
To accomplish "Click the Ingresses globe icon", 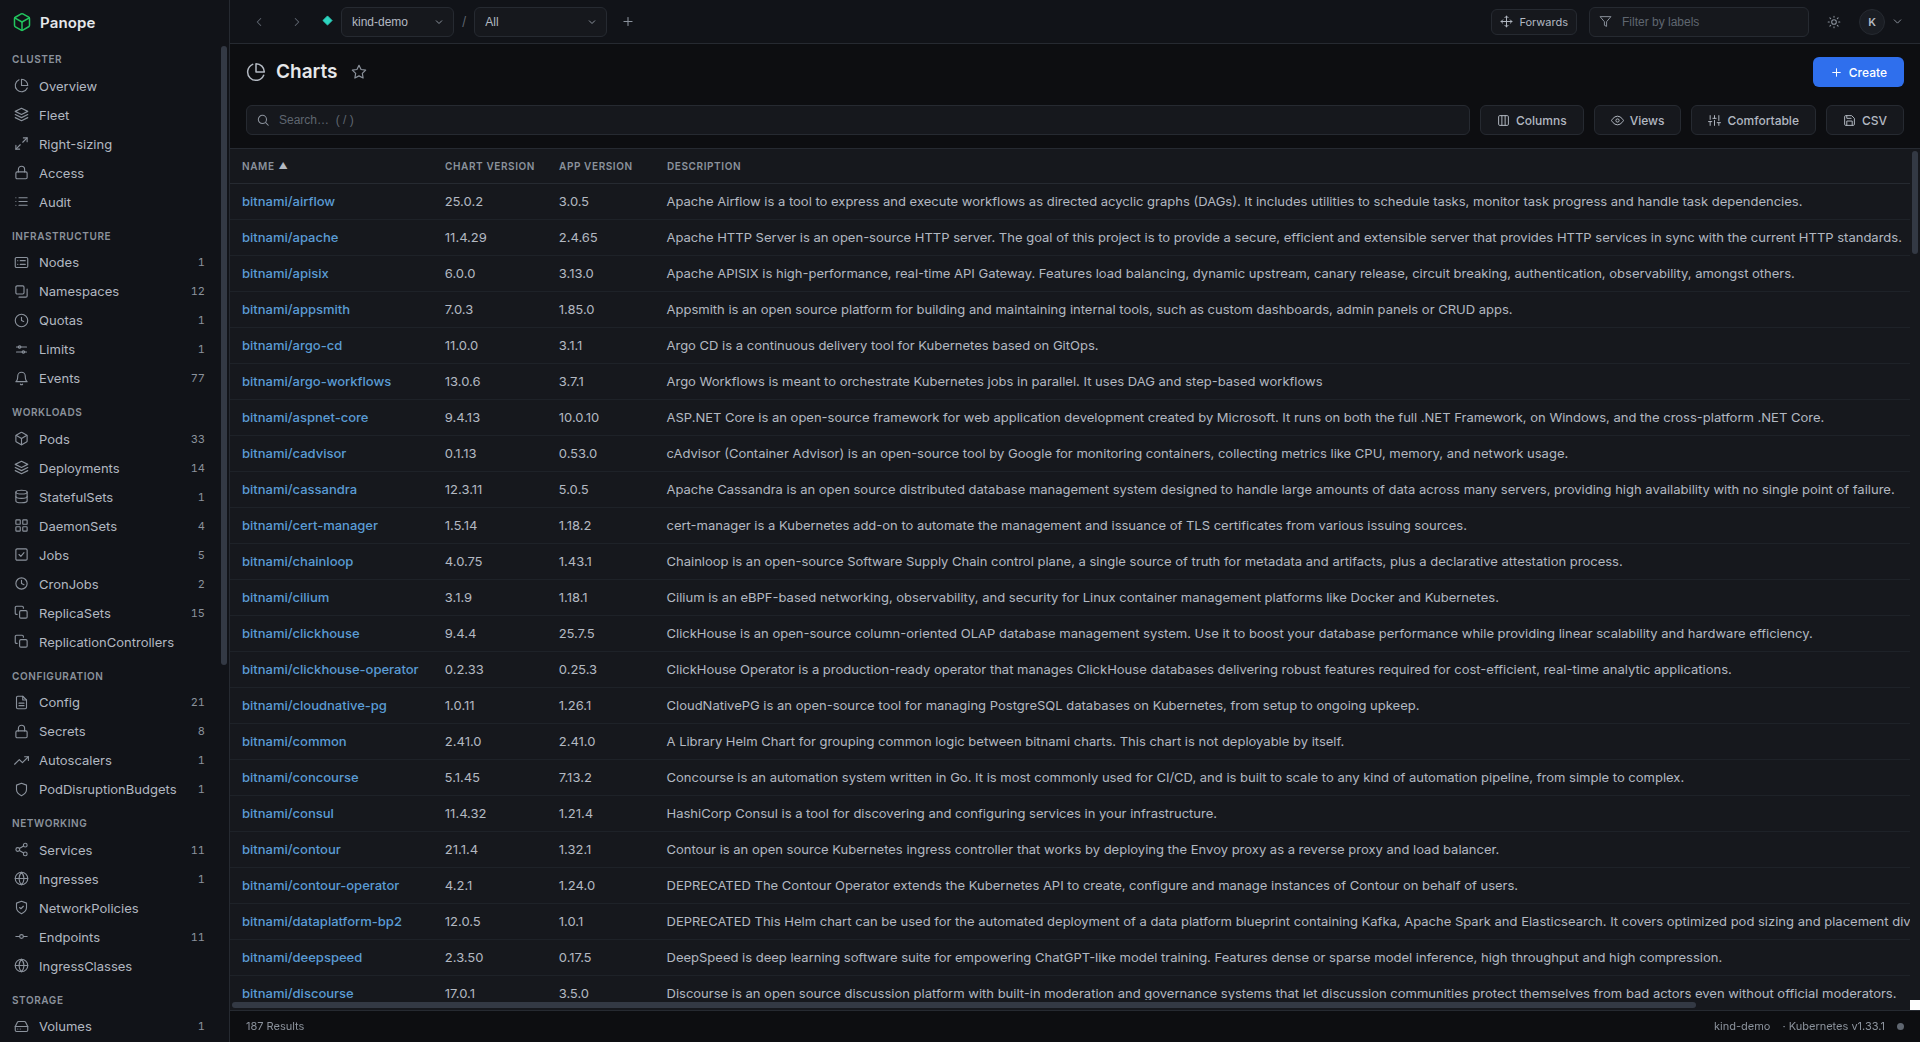I will [21, 879].
